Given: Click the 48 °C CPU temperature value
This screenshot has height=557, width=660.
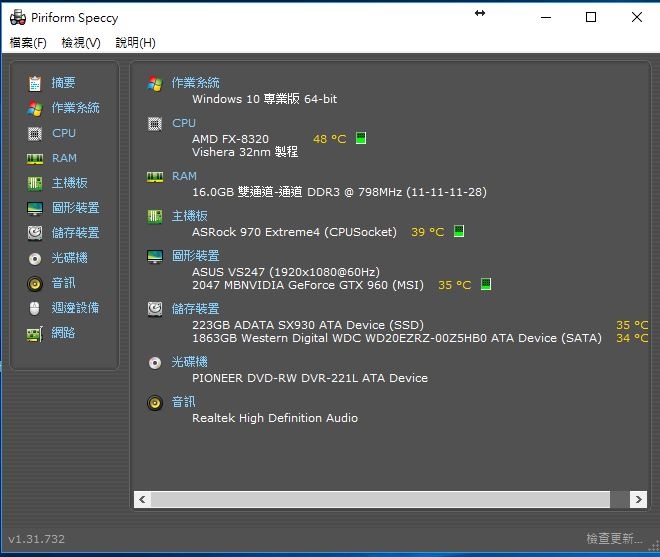Looking at the screenshot, I should click(x=330, y=139).
